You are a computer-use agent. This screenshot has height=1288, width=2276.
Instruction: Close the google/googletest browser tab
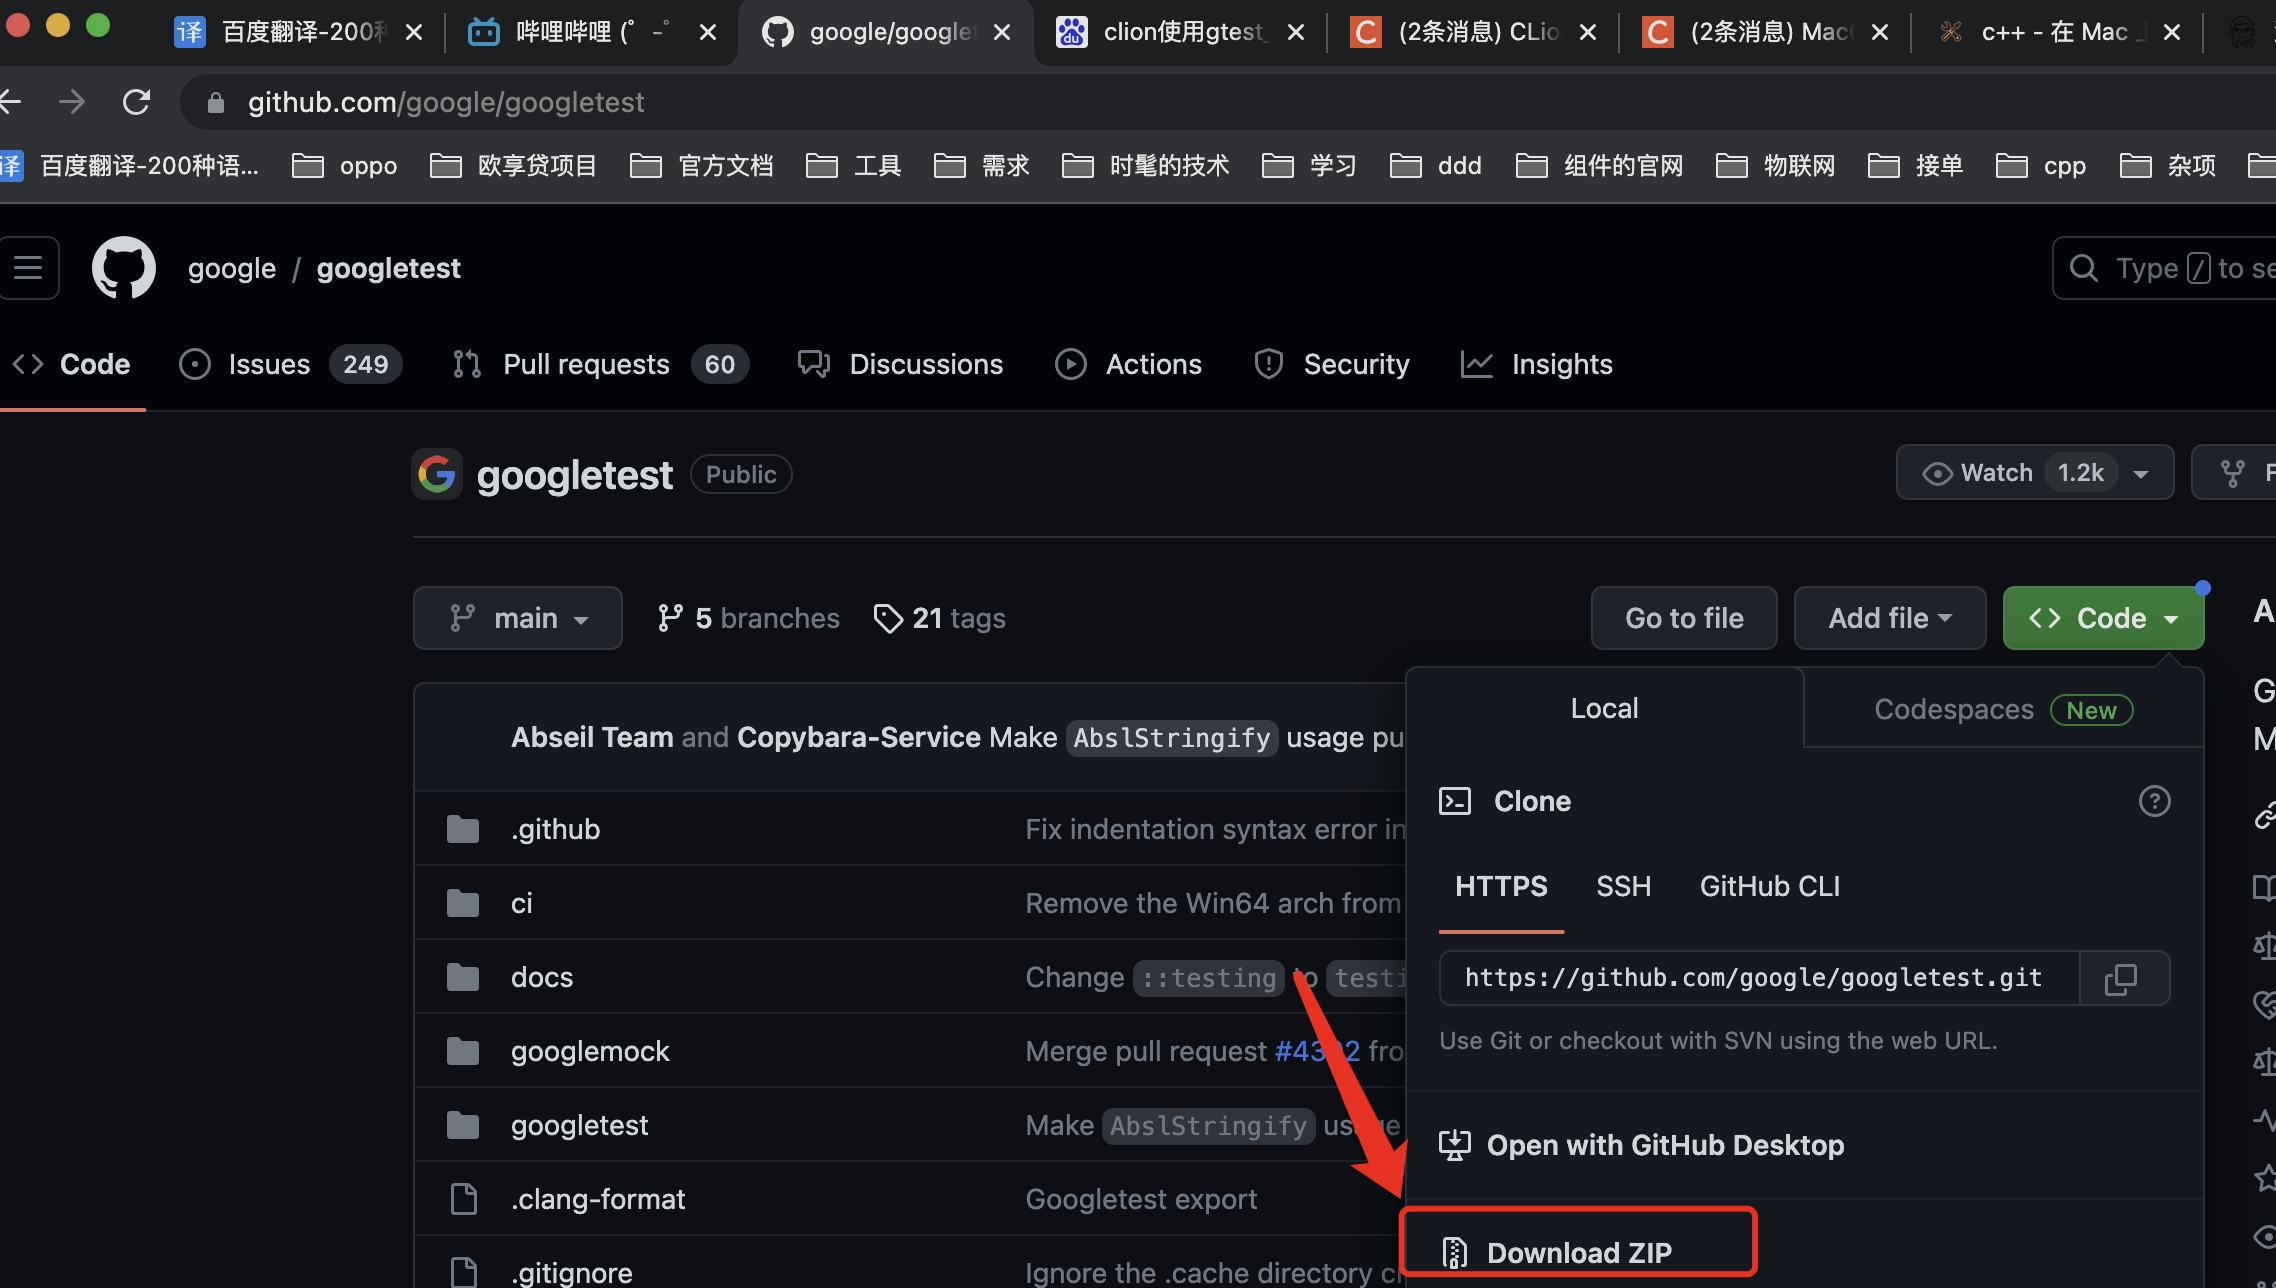click(1002, 33)
